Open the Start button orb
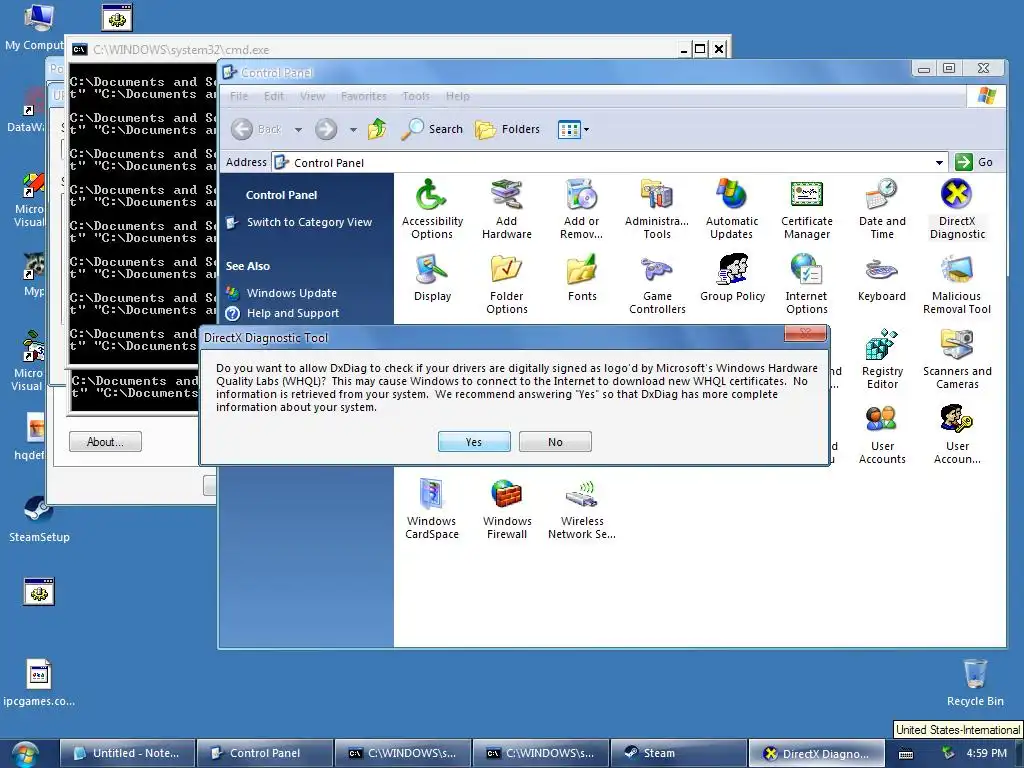 coord(25,753)
